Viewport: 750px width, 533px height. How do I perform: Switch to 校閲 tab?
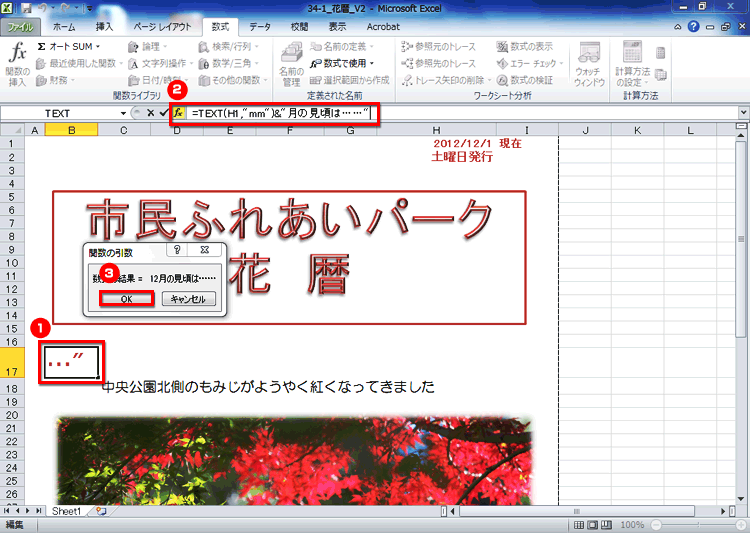coord(299,27)
